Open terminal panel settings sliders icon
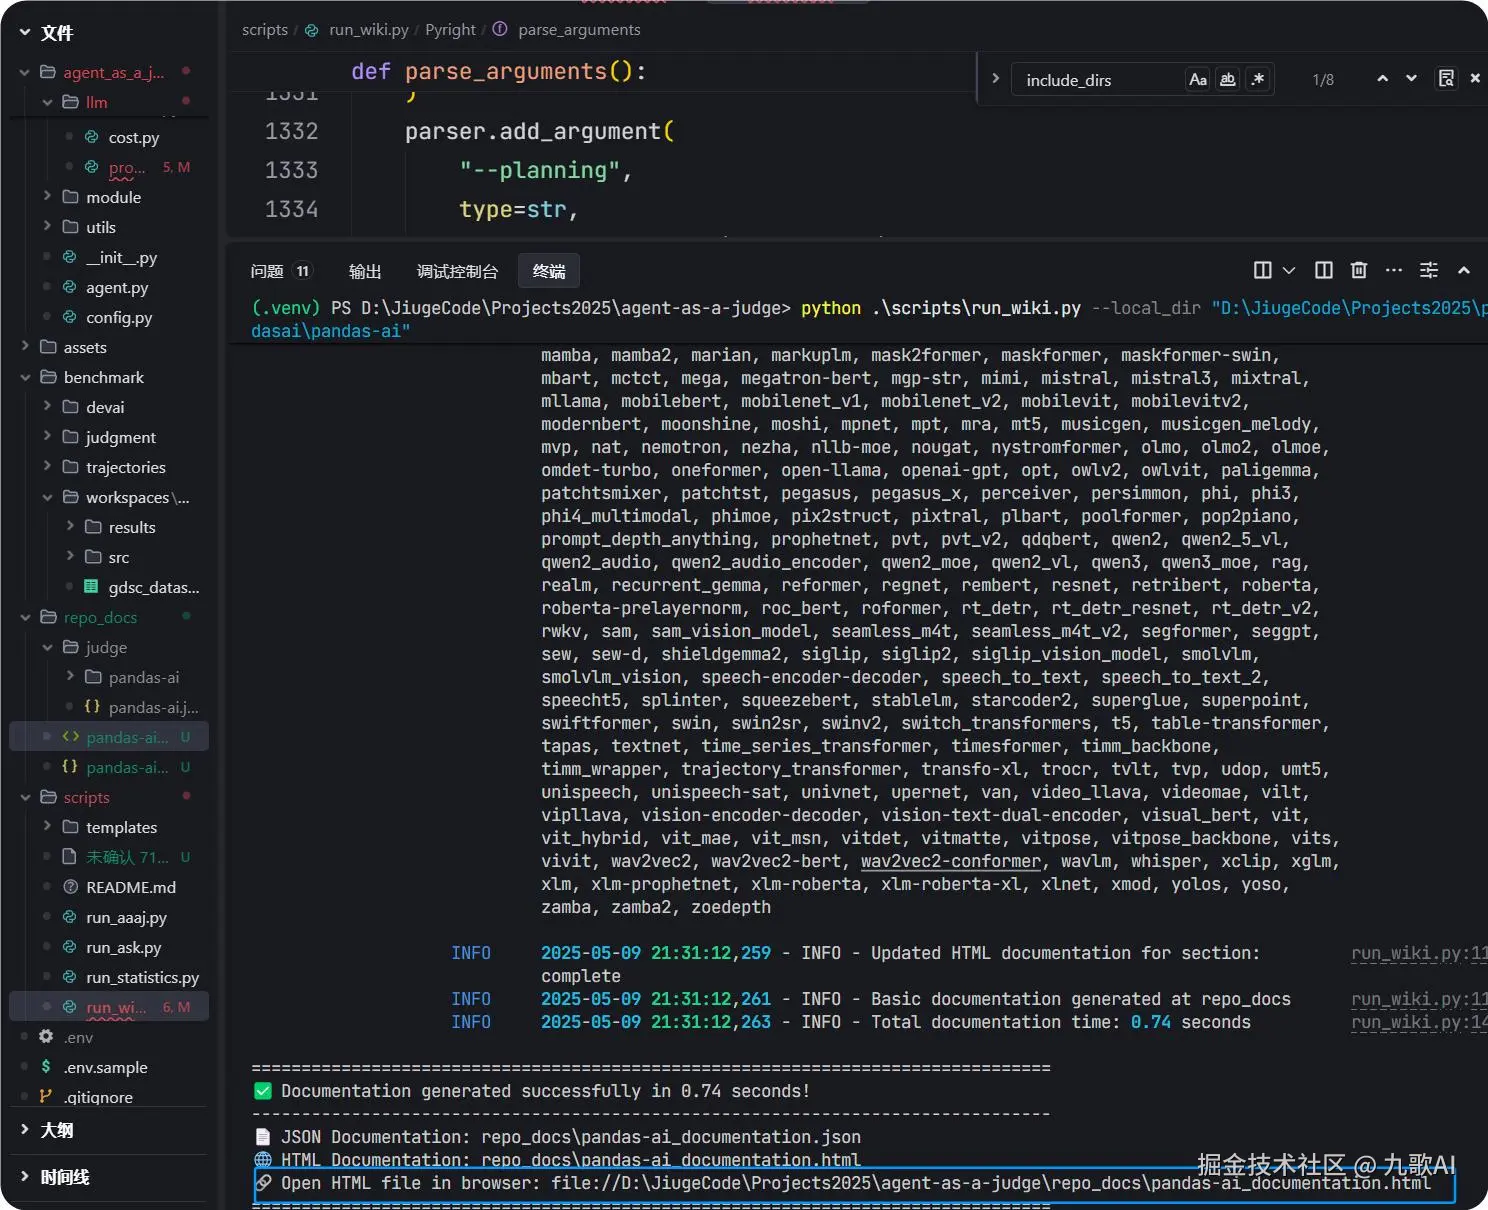Image resolution: width=1488 pixels, height=1210 pixels. (1429, 270)
